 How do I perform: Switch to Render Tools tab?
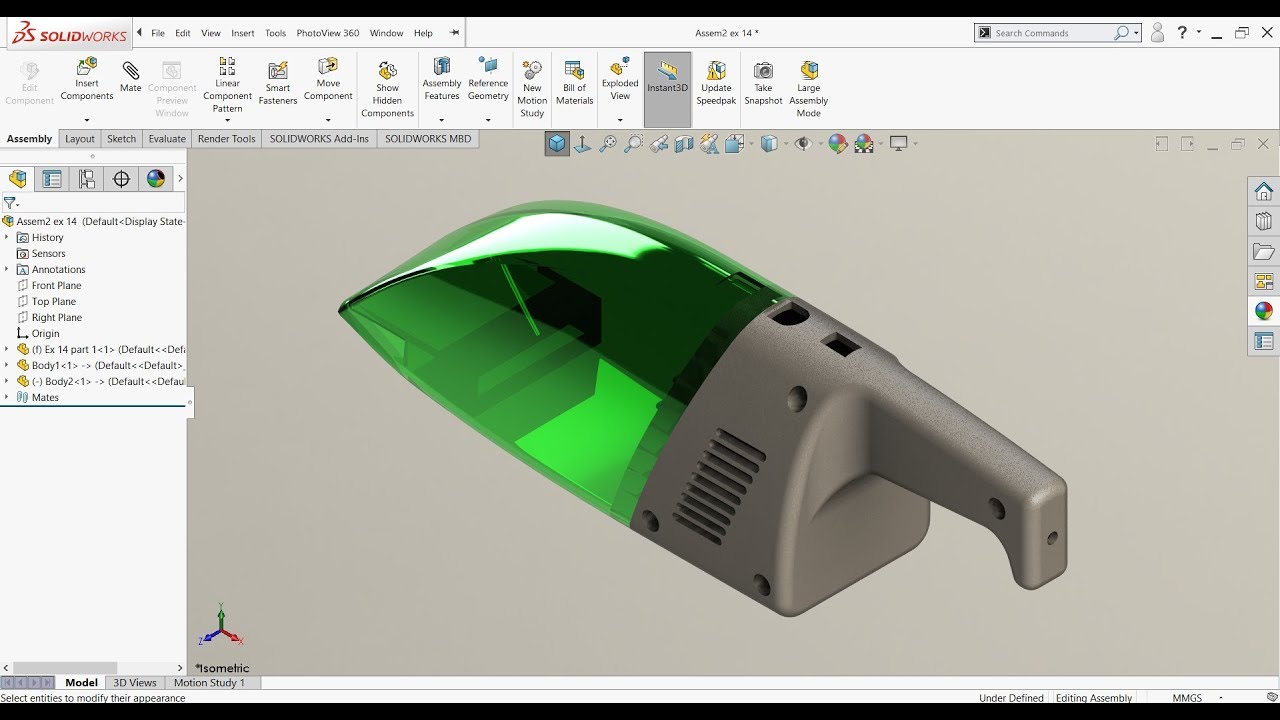pos(227,139)
